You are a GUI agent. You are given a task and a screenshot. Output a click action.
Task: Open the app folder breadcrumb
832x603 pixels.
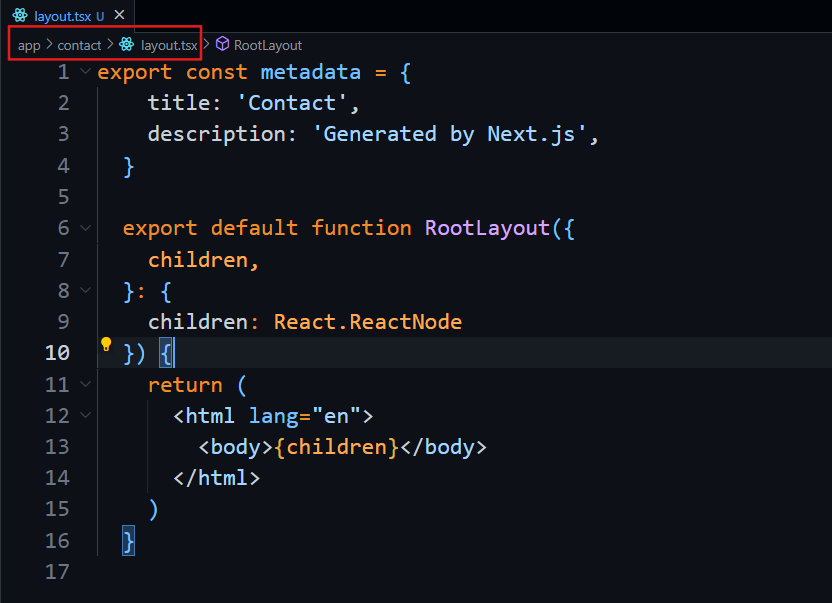(29, 45)
